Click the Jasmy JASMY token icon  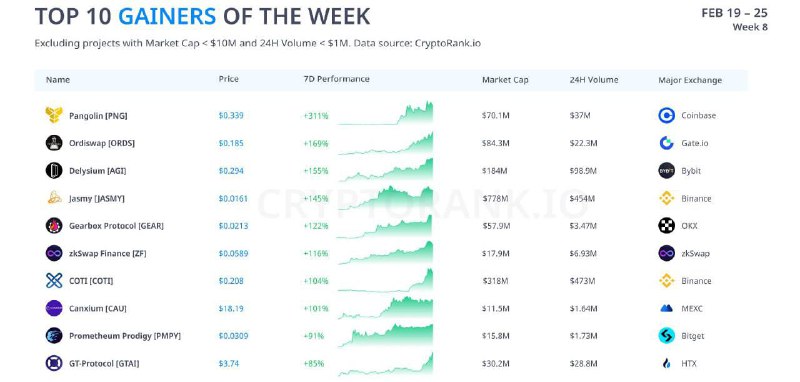click(54, 198)
